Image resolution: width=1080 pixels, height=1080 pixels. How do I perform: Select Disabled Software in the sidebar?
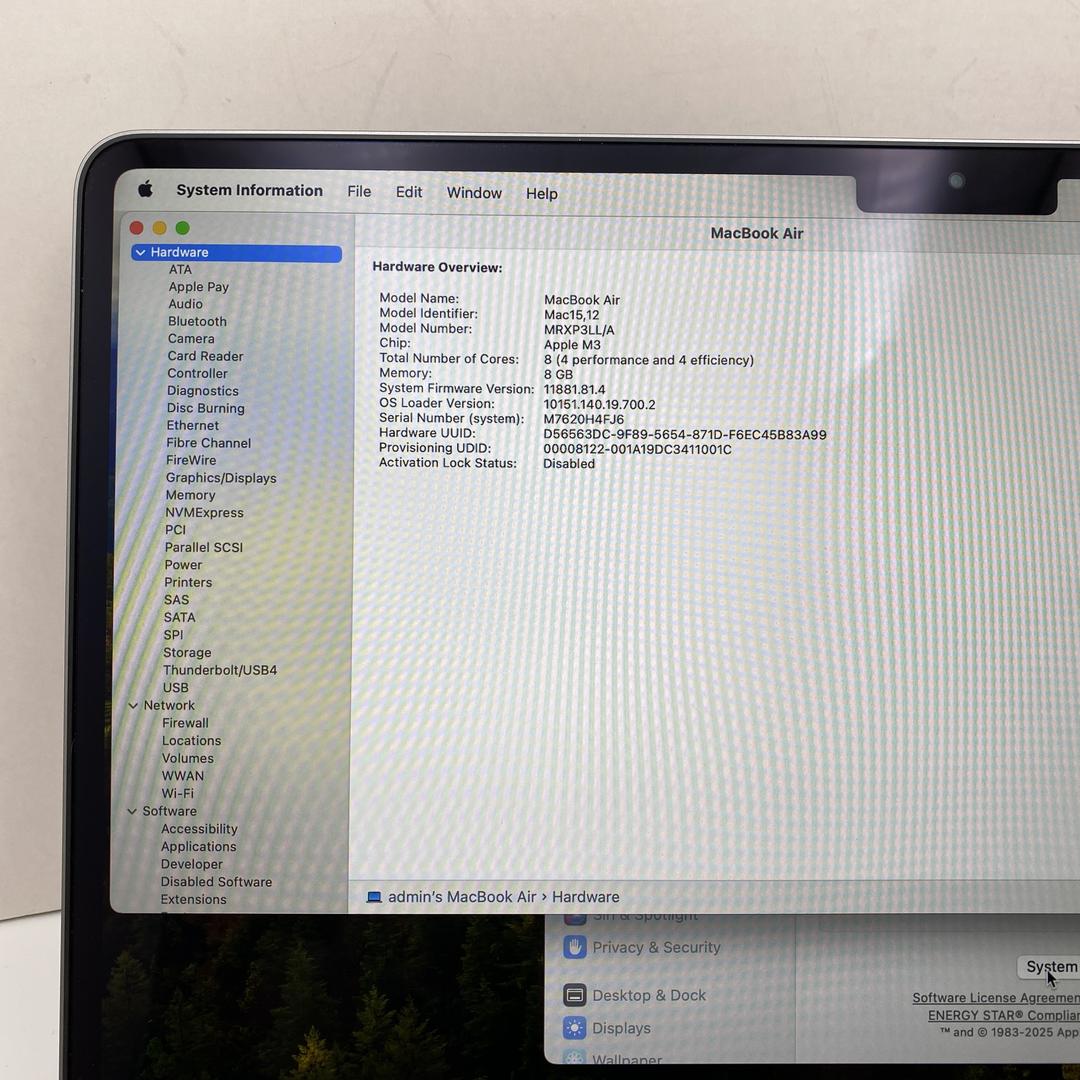[x=216, y=882]
